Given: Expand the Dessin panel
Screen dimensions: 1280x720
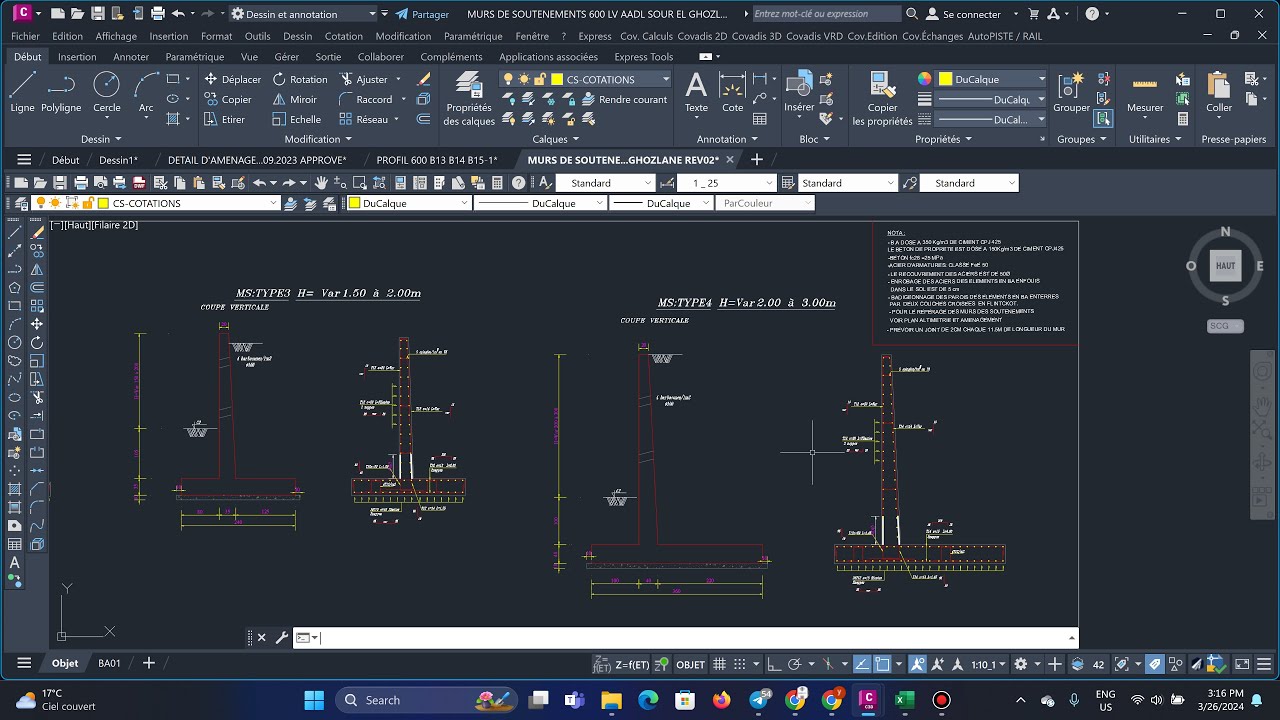Looking at the screenshot, I should tap(100, 139).
